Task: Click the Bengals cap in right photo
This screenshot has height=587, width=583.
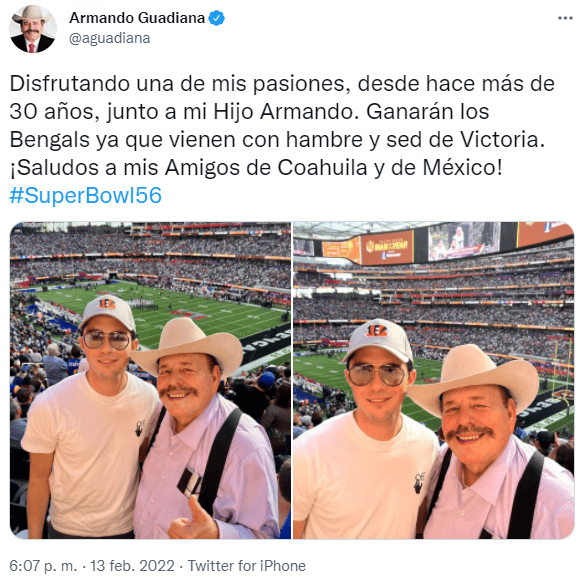Action: coord(378,339)
